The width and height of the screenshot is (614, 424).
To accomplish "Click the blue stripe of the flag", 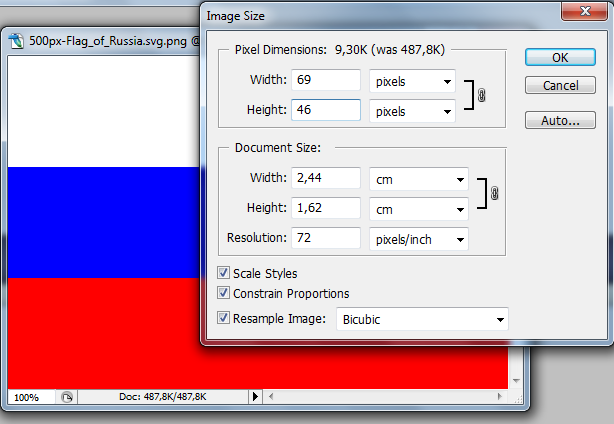I will tap(104, 222).
